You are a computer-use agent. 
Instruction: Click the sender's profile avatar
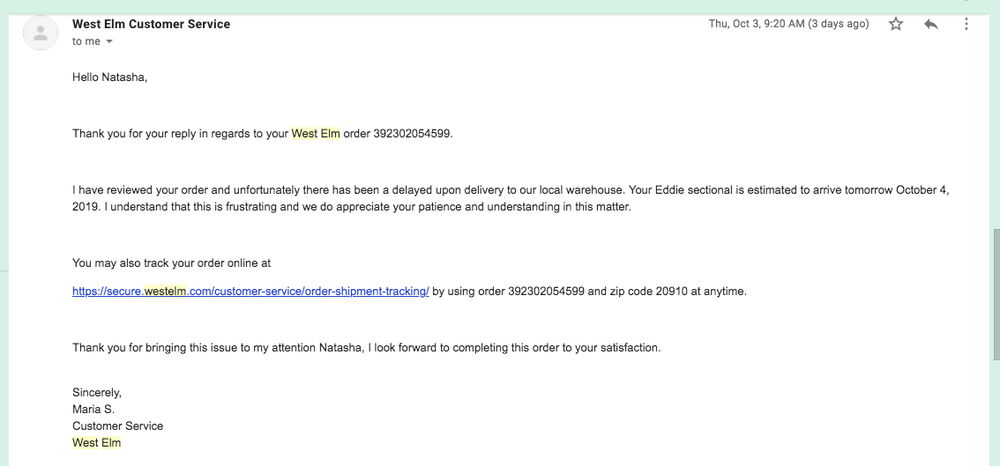pyautogui.click(x=41, y=34)
